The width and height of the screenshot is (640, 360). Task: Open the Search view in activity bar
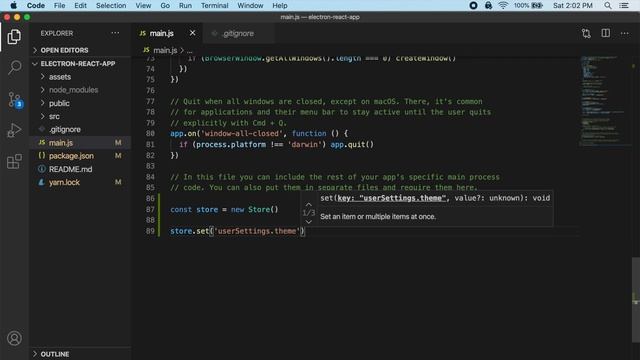tap(14, 67)
